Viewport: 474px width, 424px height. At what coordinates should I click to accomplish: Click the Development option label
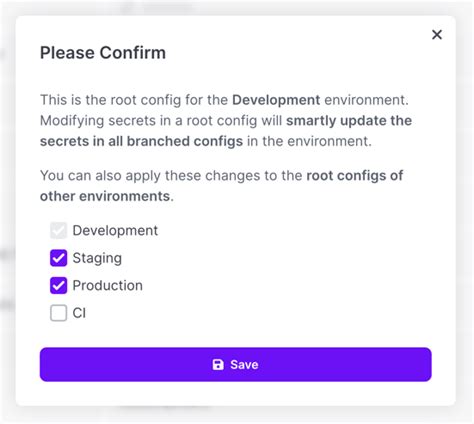click(x=115, y=231)
